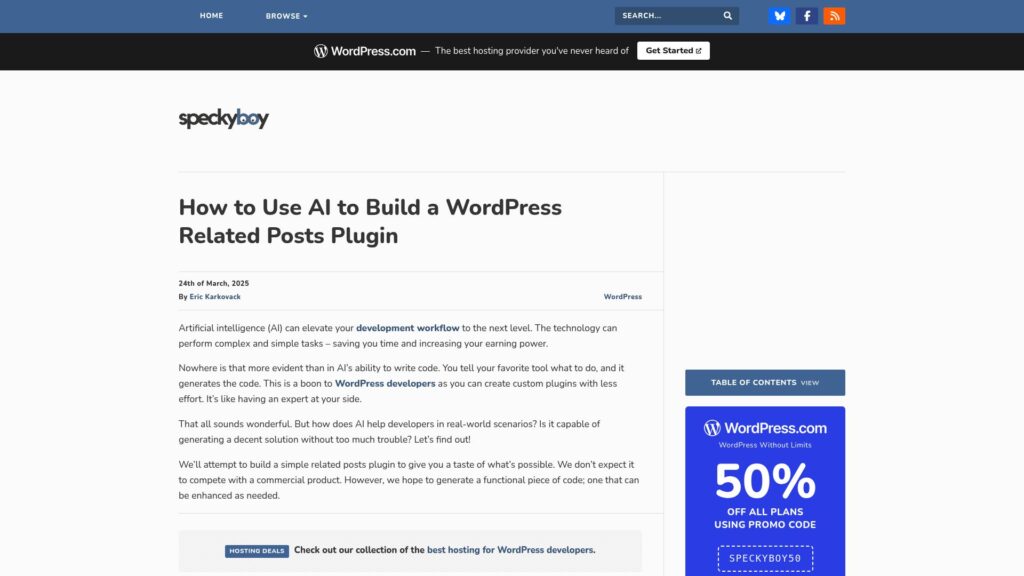Open best hosting for WordPress developers link
This screenshot has height=576, width=1024.
[x=510, y=550]
